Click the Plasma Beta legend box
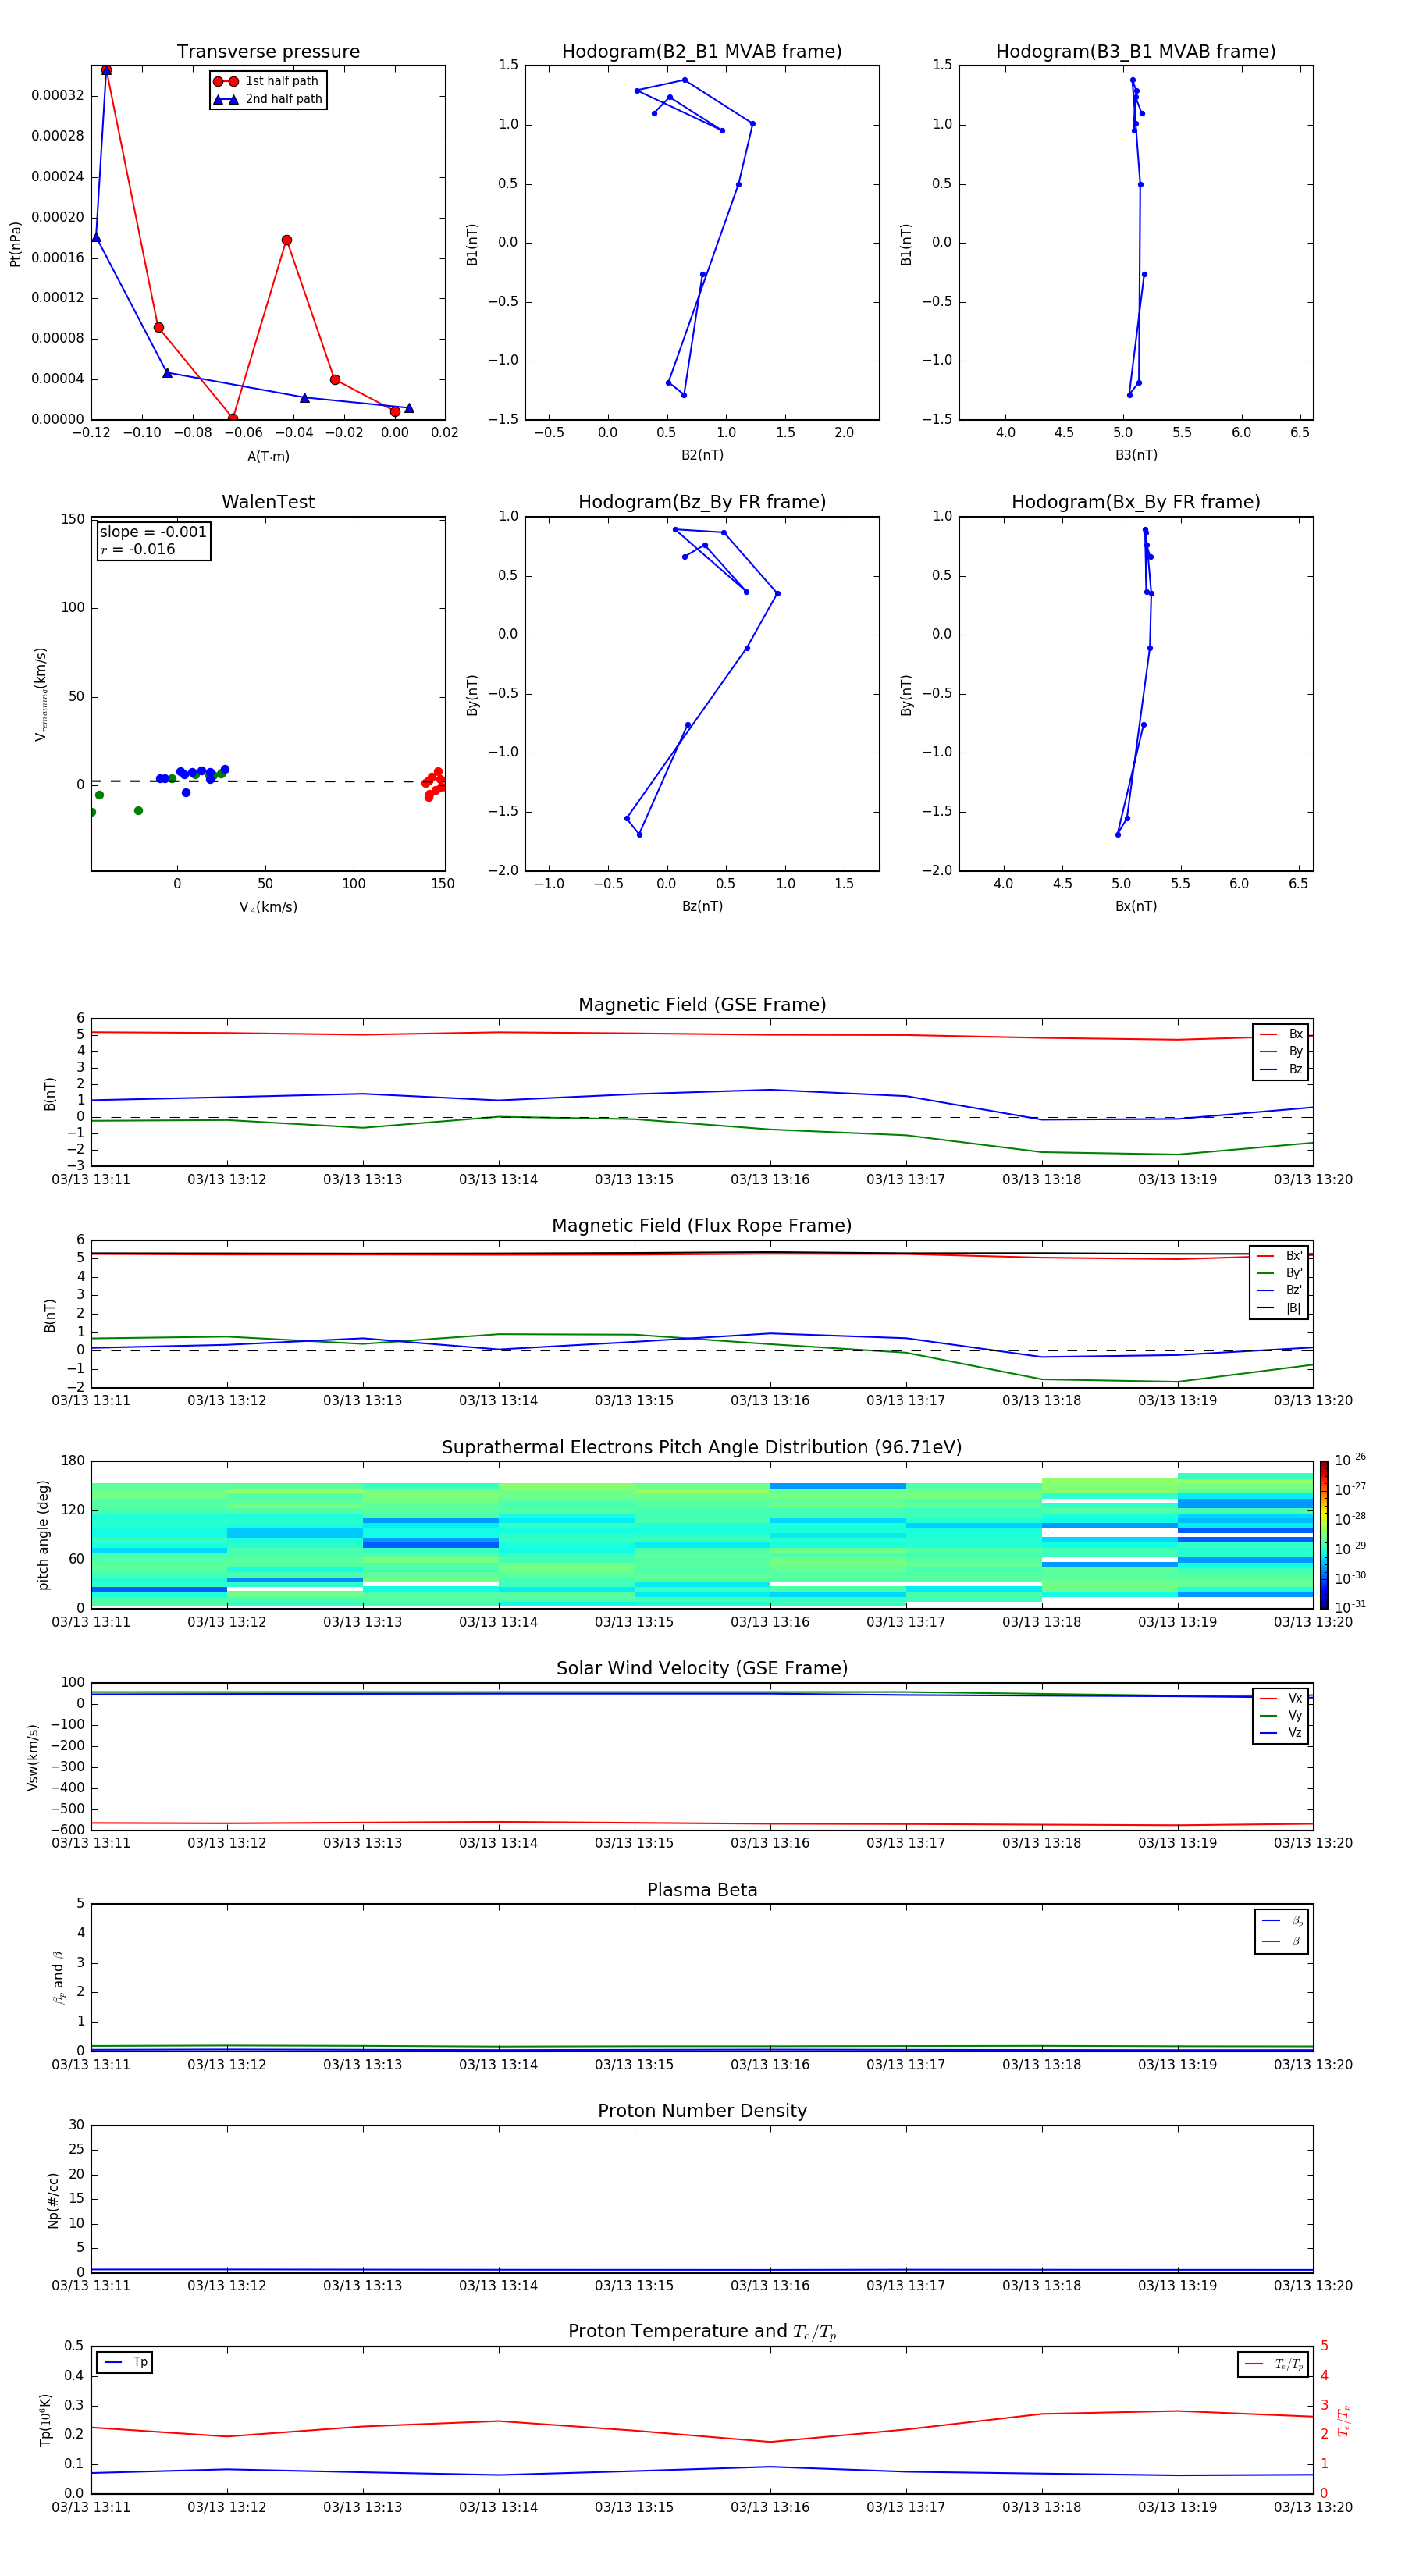Screen dimensions: 1405x2576 (x=1281, y=1931)
